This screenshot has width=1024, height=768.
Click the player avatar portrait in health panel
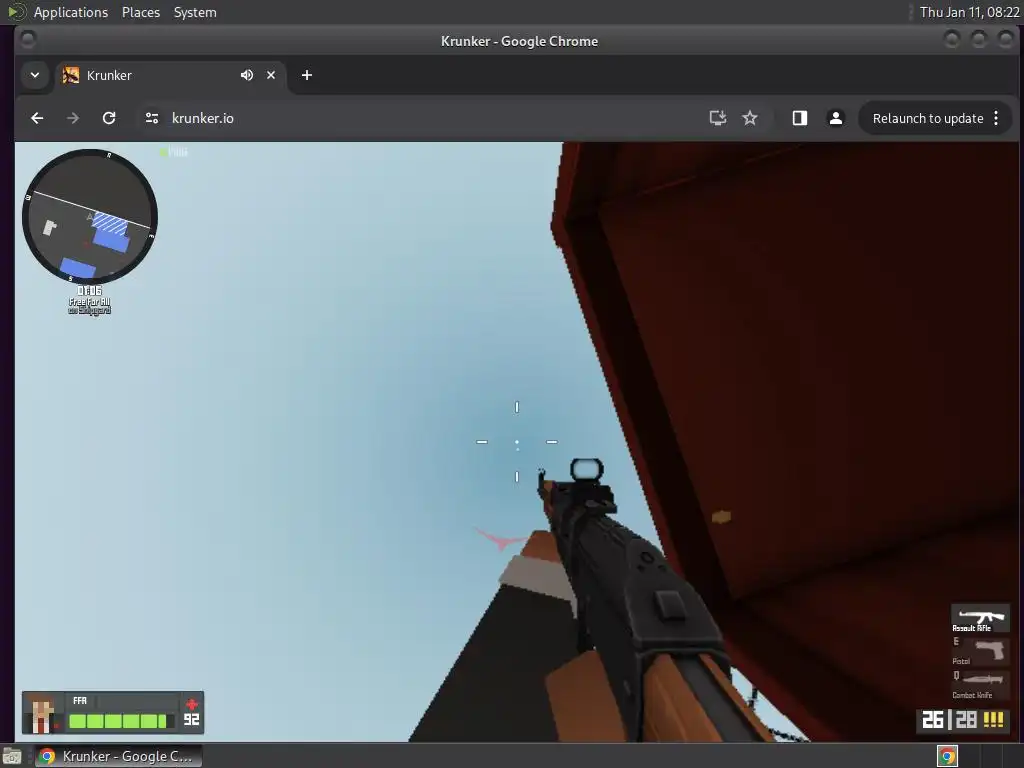[x=42, y=714]
